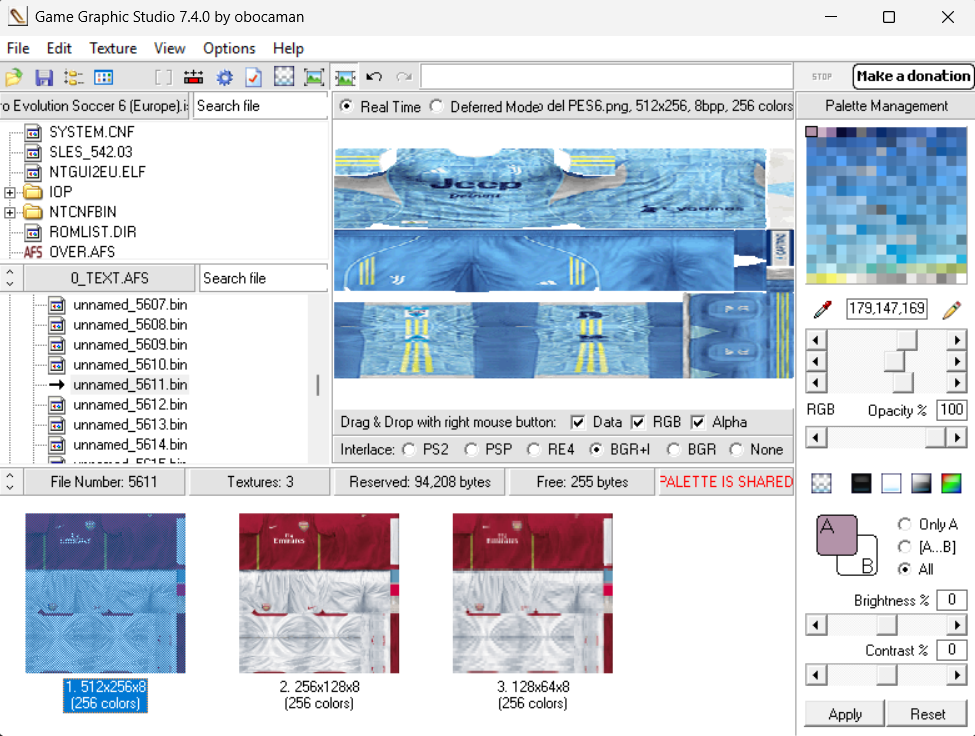The image size is (975, 736).
Task: Click the Contrast slider right arrow
Action: click(x=957, y=674)
